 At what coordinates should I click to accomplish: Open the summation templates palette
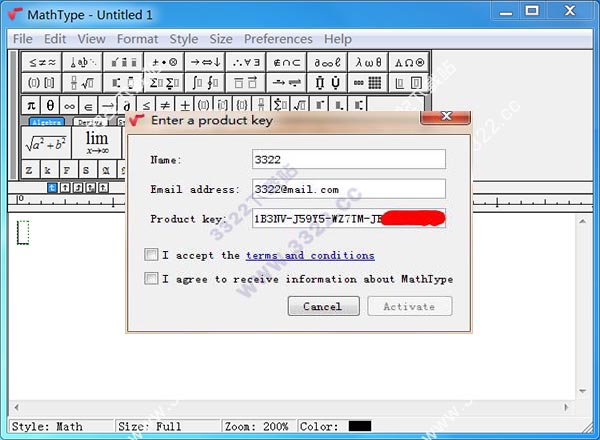click(x=164, y=83)
